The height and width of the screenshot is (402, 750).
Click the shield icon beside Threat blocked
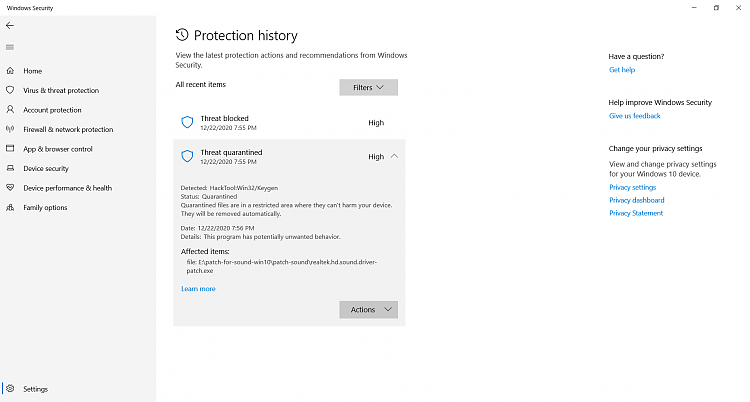click(x=187, y=122)
